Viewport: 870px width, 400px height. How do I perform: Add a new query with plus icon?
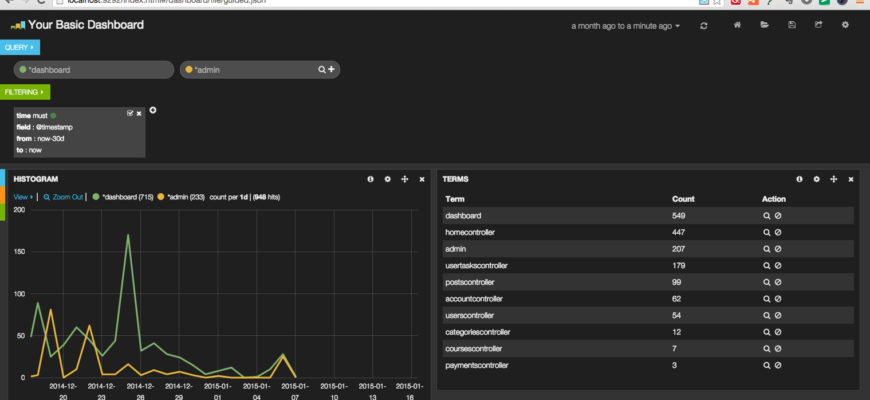[x=331, y=69]
